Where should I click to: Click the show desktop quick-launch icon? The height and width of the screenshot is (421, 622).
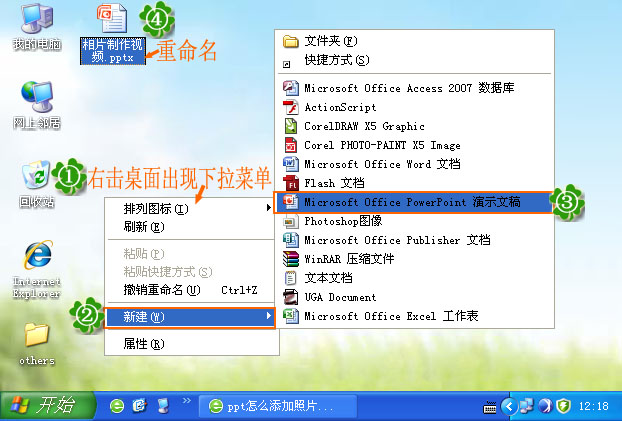163,406
